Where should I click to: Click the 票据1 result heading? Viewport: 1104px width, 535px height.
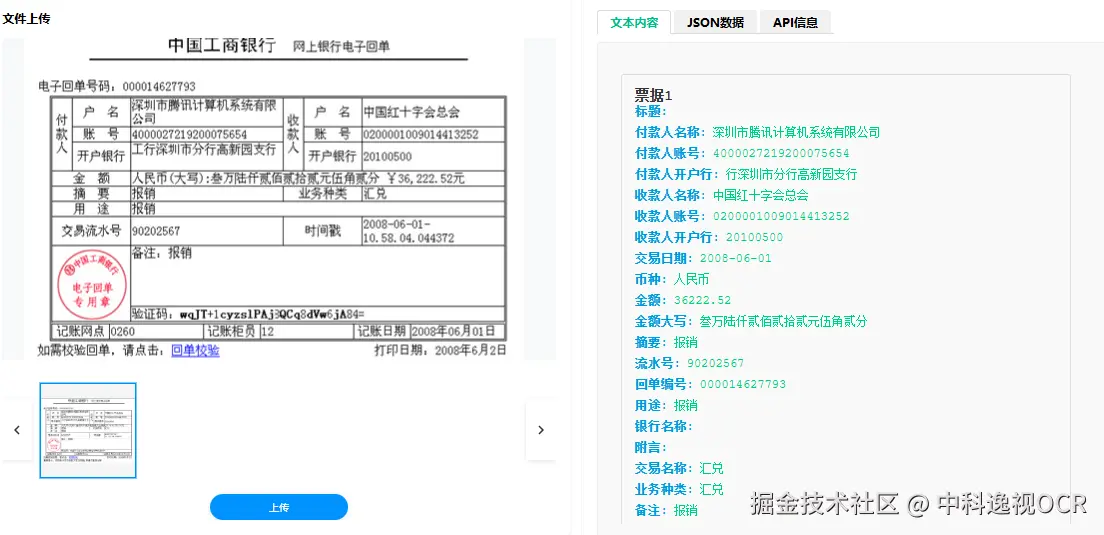click(x=653, y=95)
